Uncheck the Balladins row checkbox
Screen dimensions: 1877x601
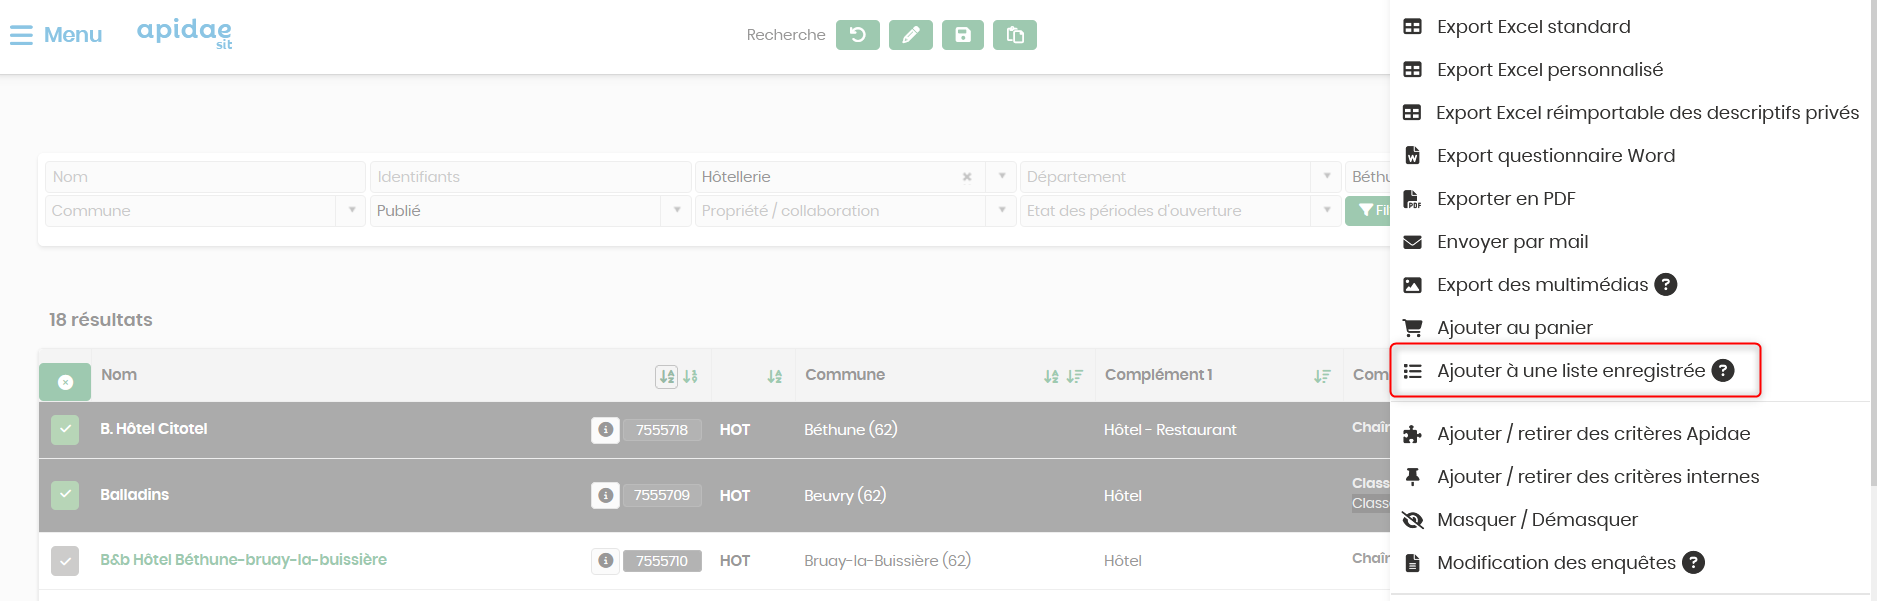click(x=65, y=495)
